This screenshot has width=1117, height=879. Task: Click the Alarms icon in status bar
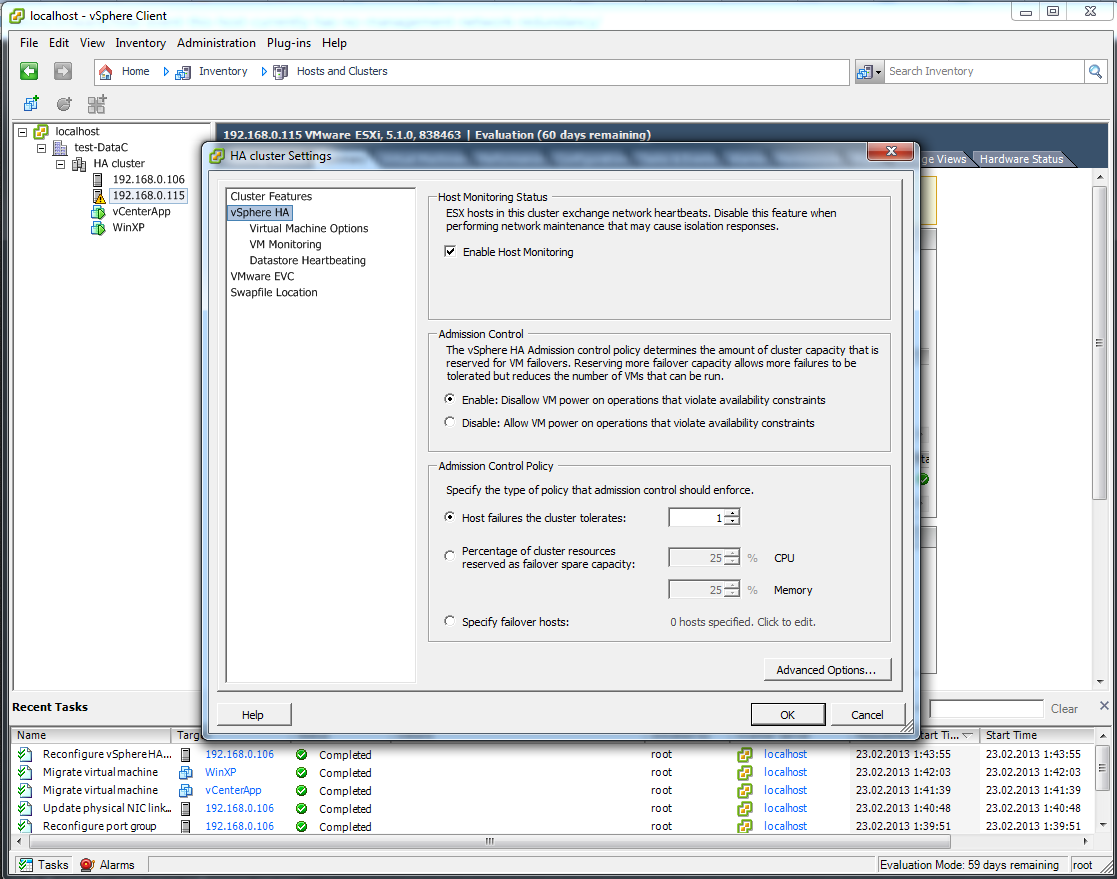pos(87,865)
